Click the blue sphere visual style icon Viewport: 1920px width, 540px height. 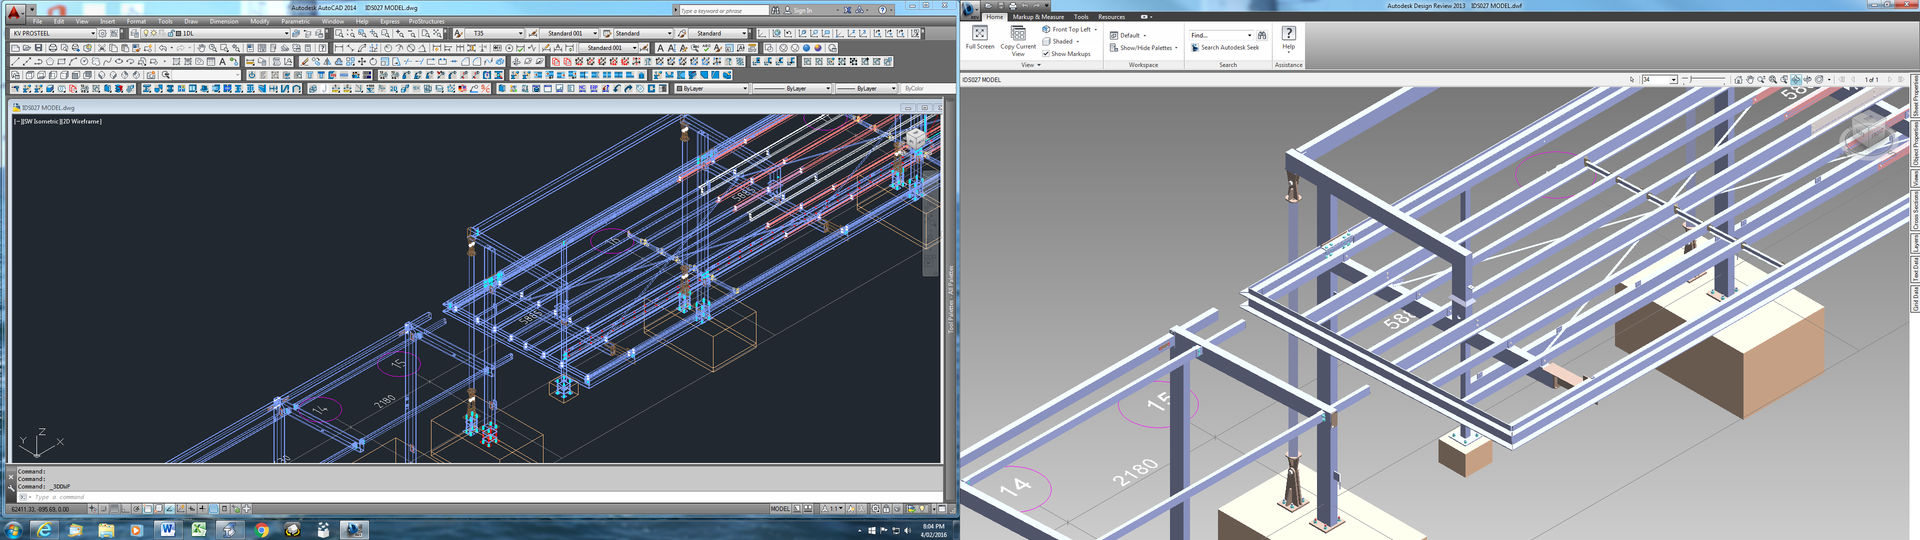click(x=806, y=48)
